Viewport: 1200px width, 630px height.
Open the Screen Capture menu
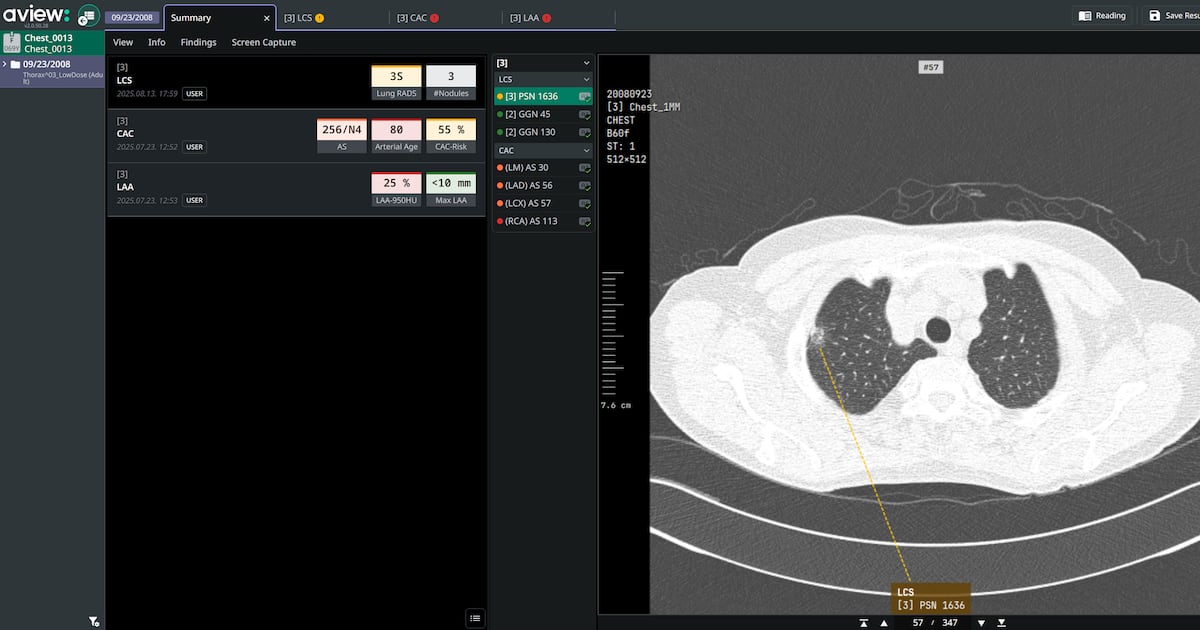264,42
